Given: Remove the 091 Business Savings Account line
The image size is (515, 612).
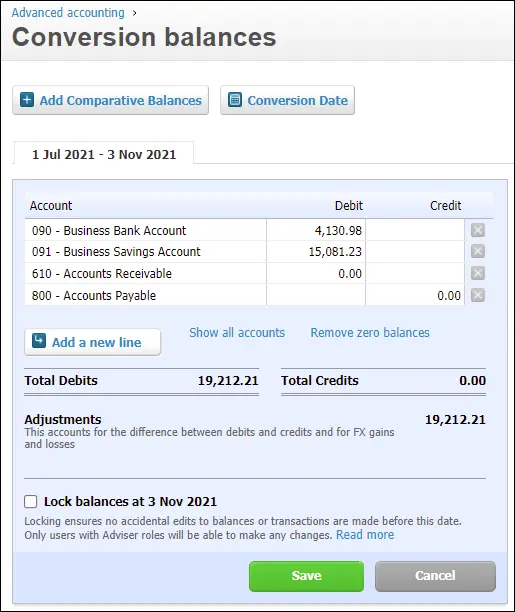Looking at the screenshot, I should point(478,251).
